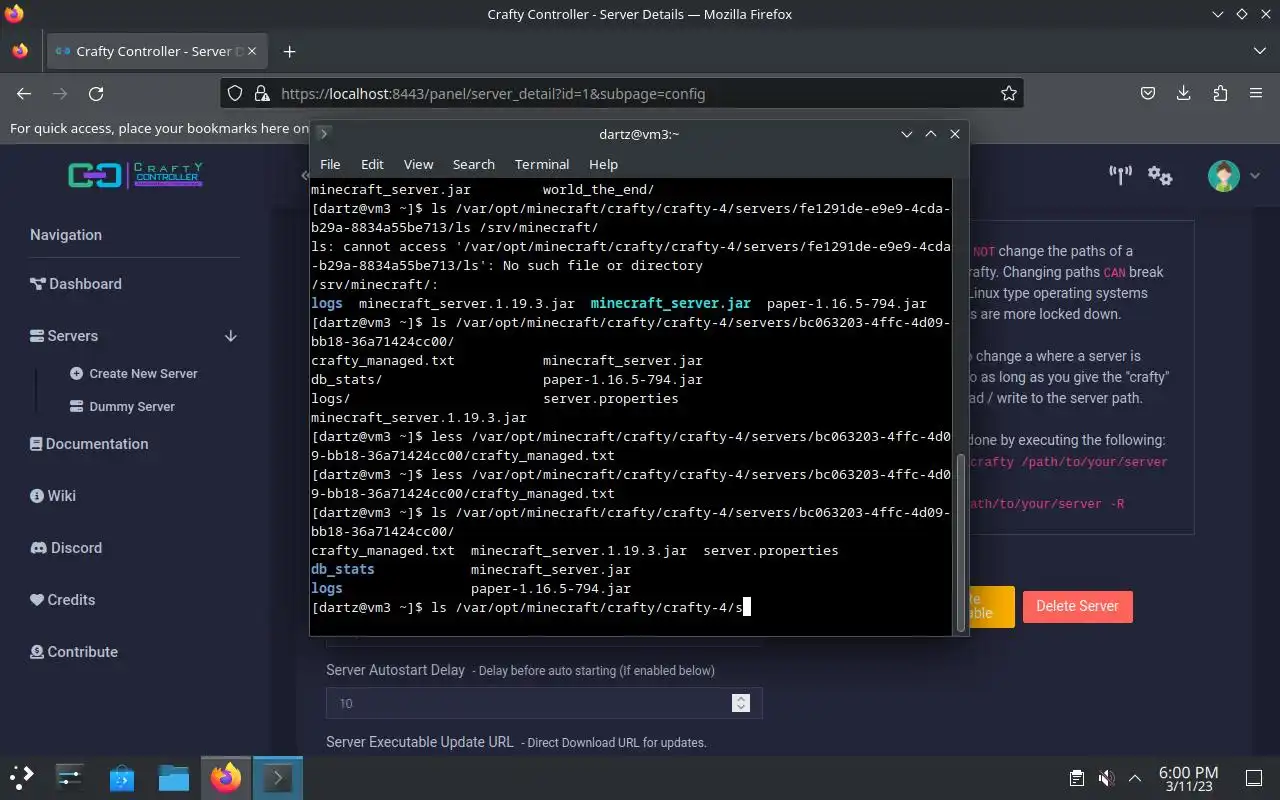Open the Contribute link

click(x=74, y=652)
